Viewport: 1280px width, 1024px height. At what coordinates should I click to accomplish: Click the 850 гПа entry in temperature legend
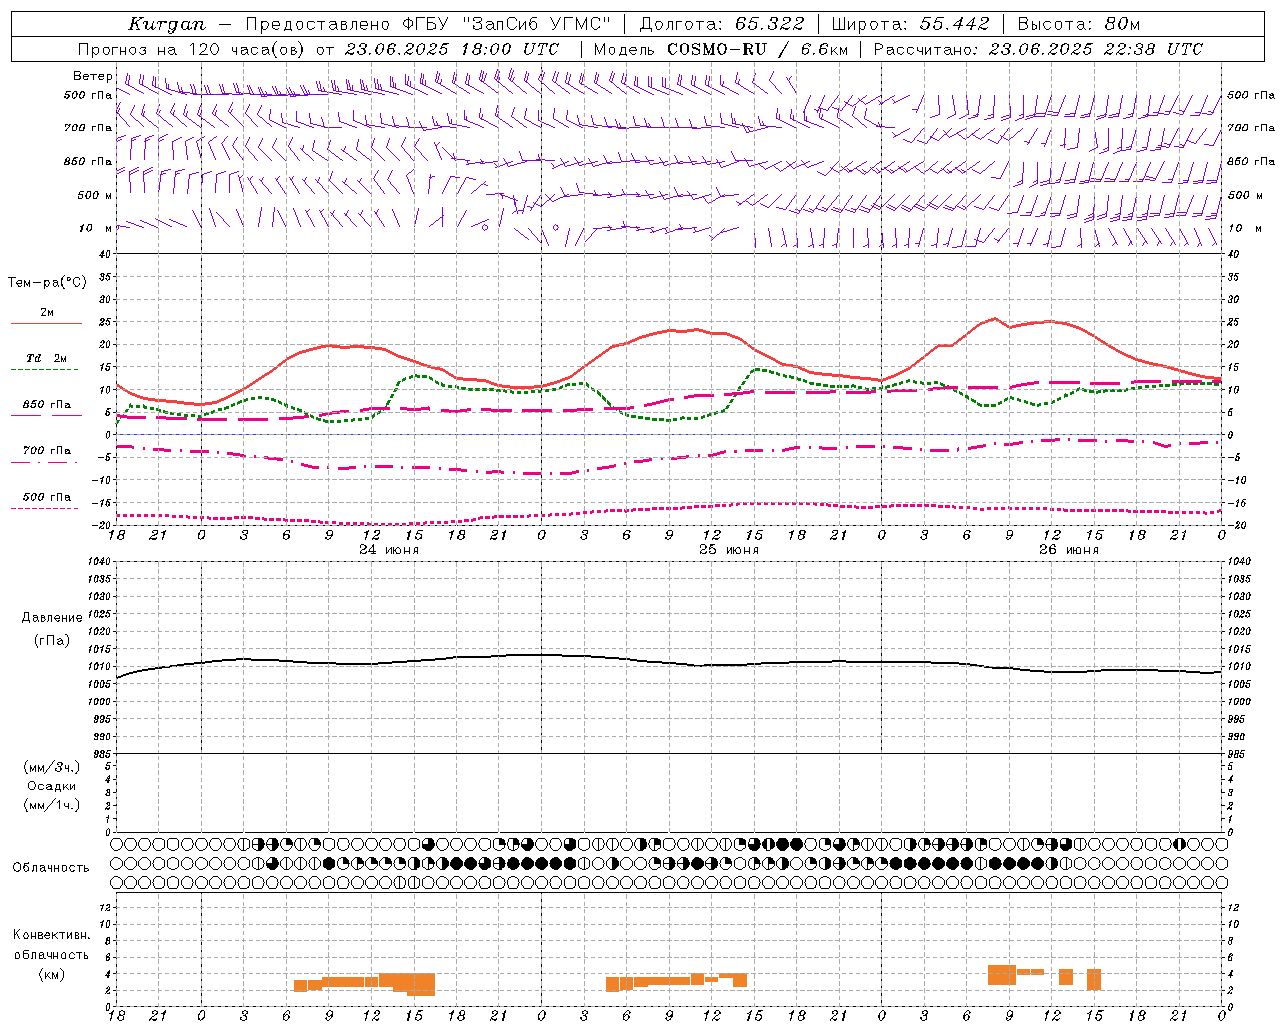point(47,405)
